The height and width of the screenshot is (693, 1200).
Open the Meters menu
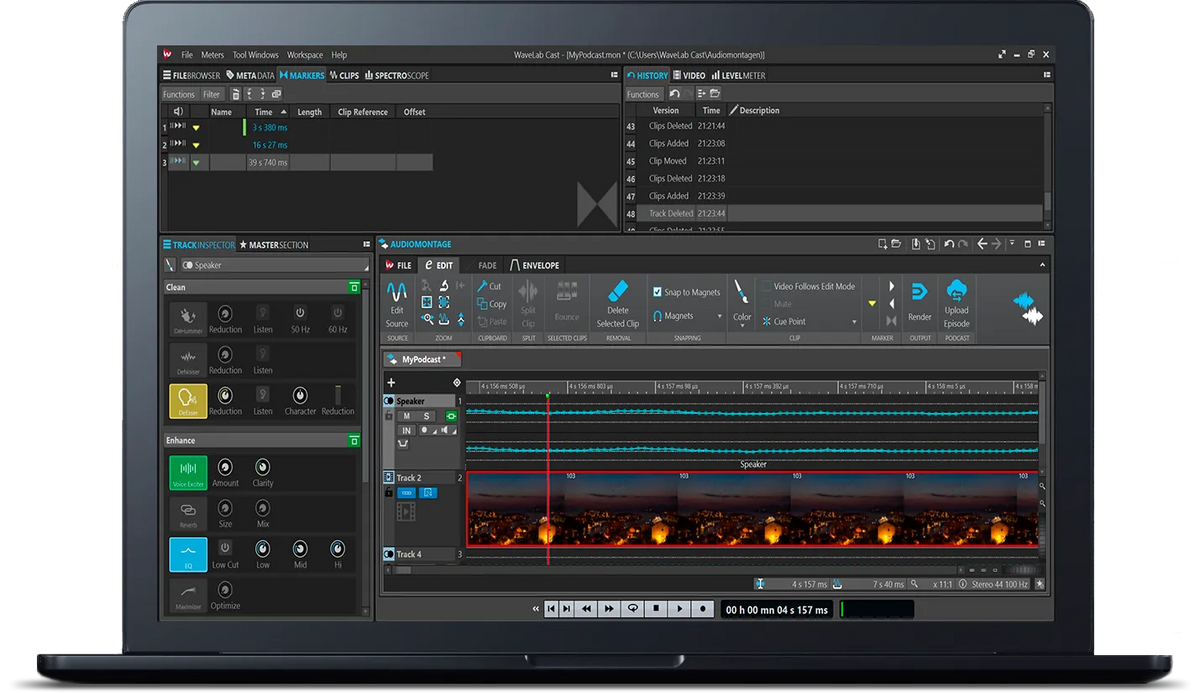pyautogui.click(x=213, y=55)
